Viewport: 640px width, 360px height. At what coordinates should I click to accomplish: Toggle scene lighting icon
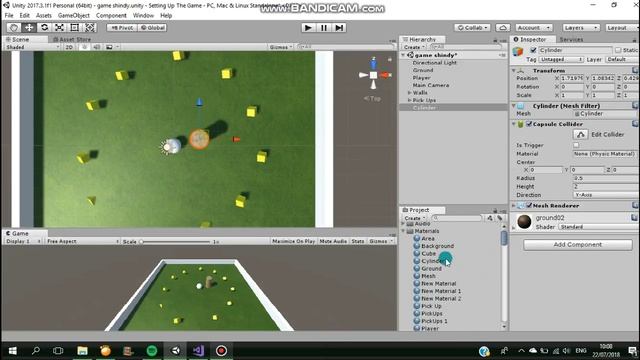[84, 47]
